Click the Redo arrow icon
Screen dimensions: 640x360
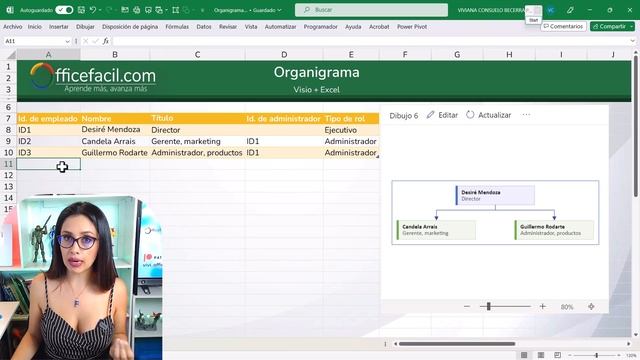point(109,10)
